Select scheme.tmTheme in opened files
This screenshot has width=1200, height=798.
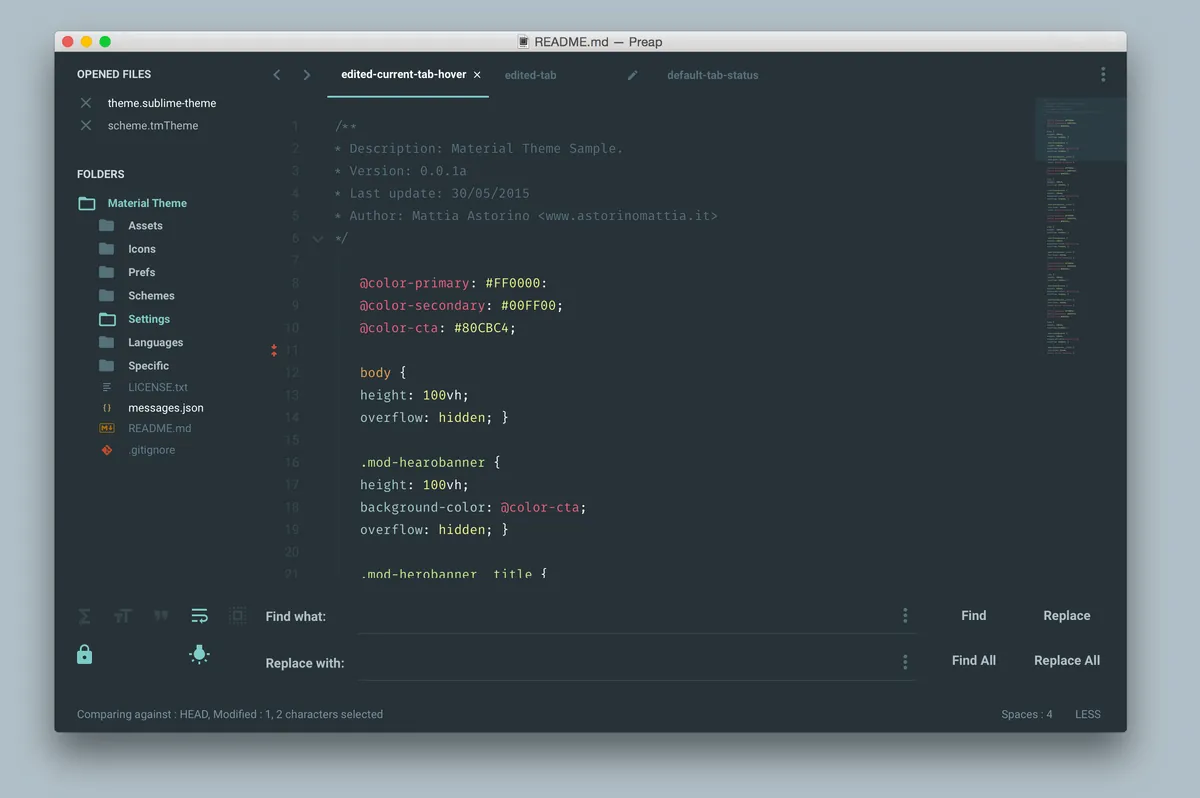tap(153, 125)
